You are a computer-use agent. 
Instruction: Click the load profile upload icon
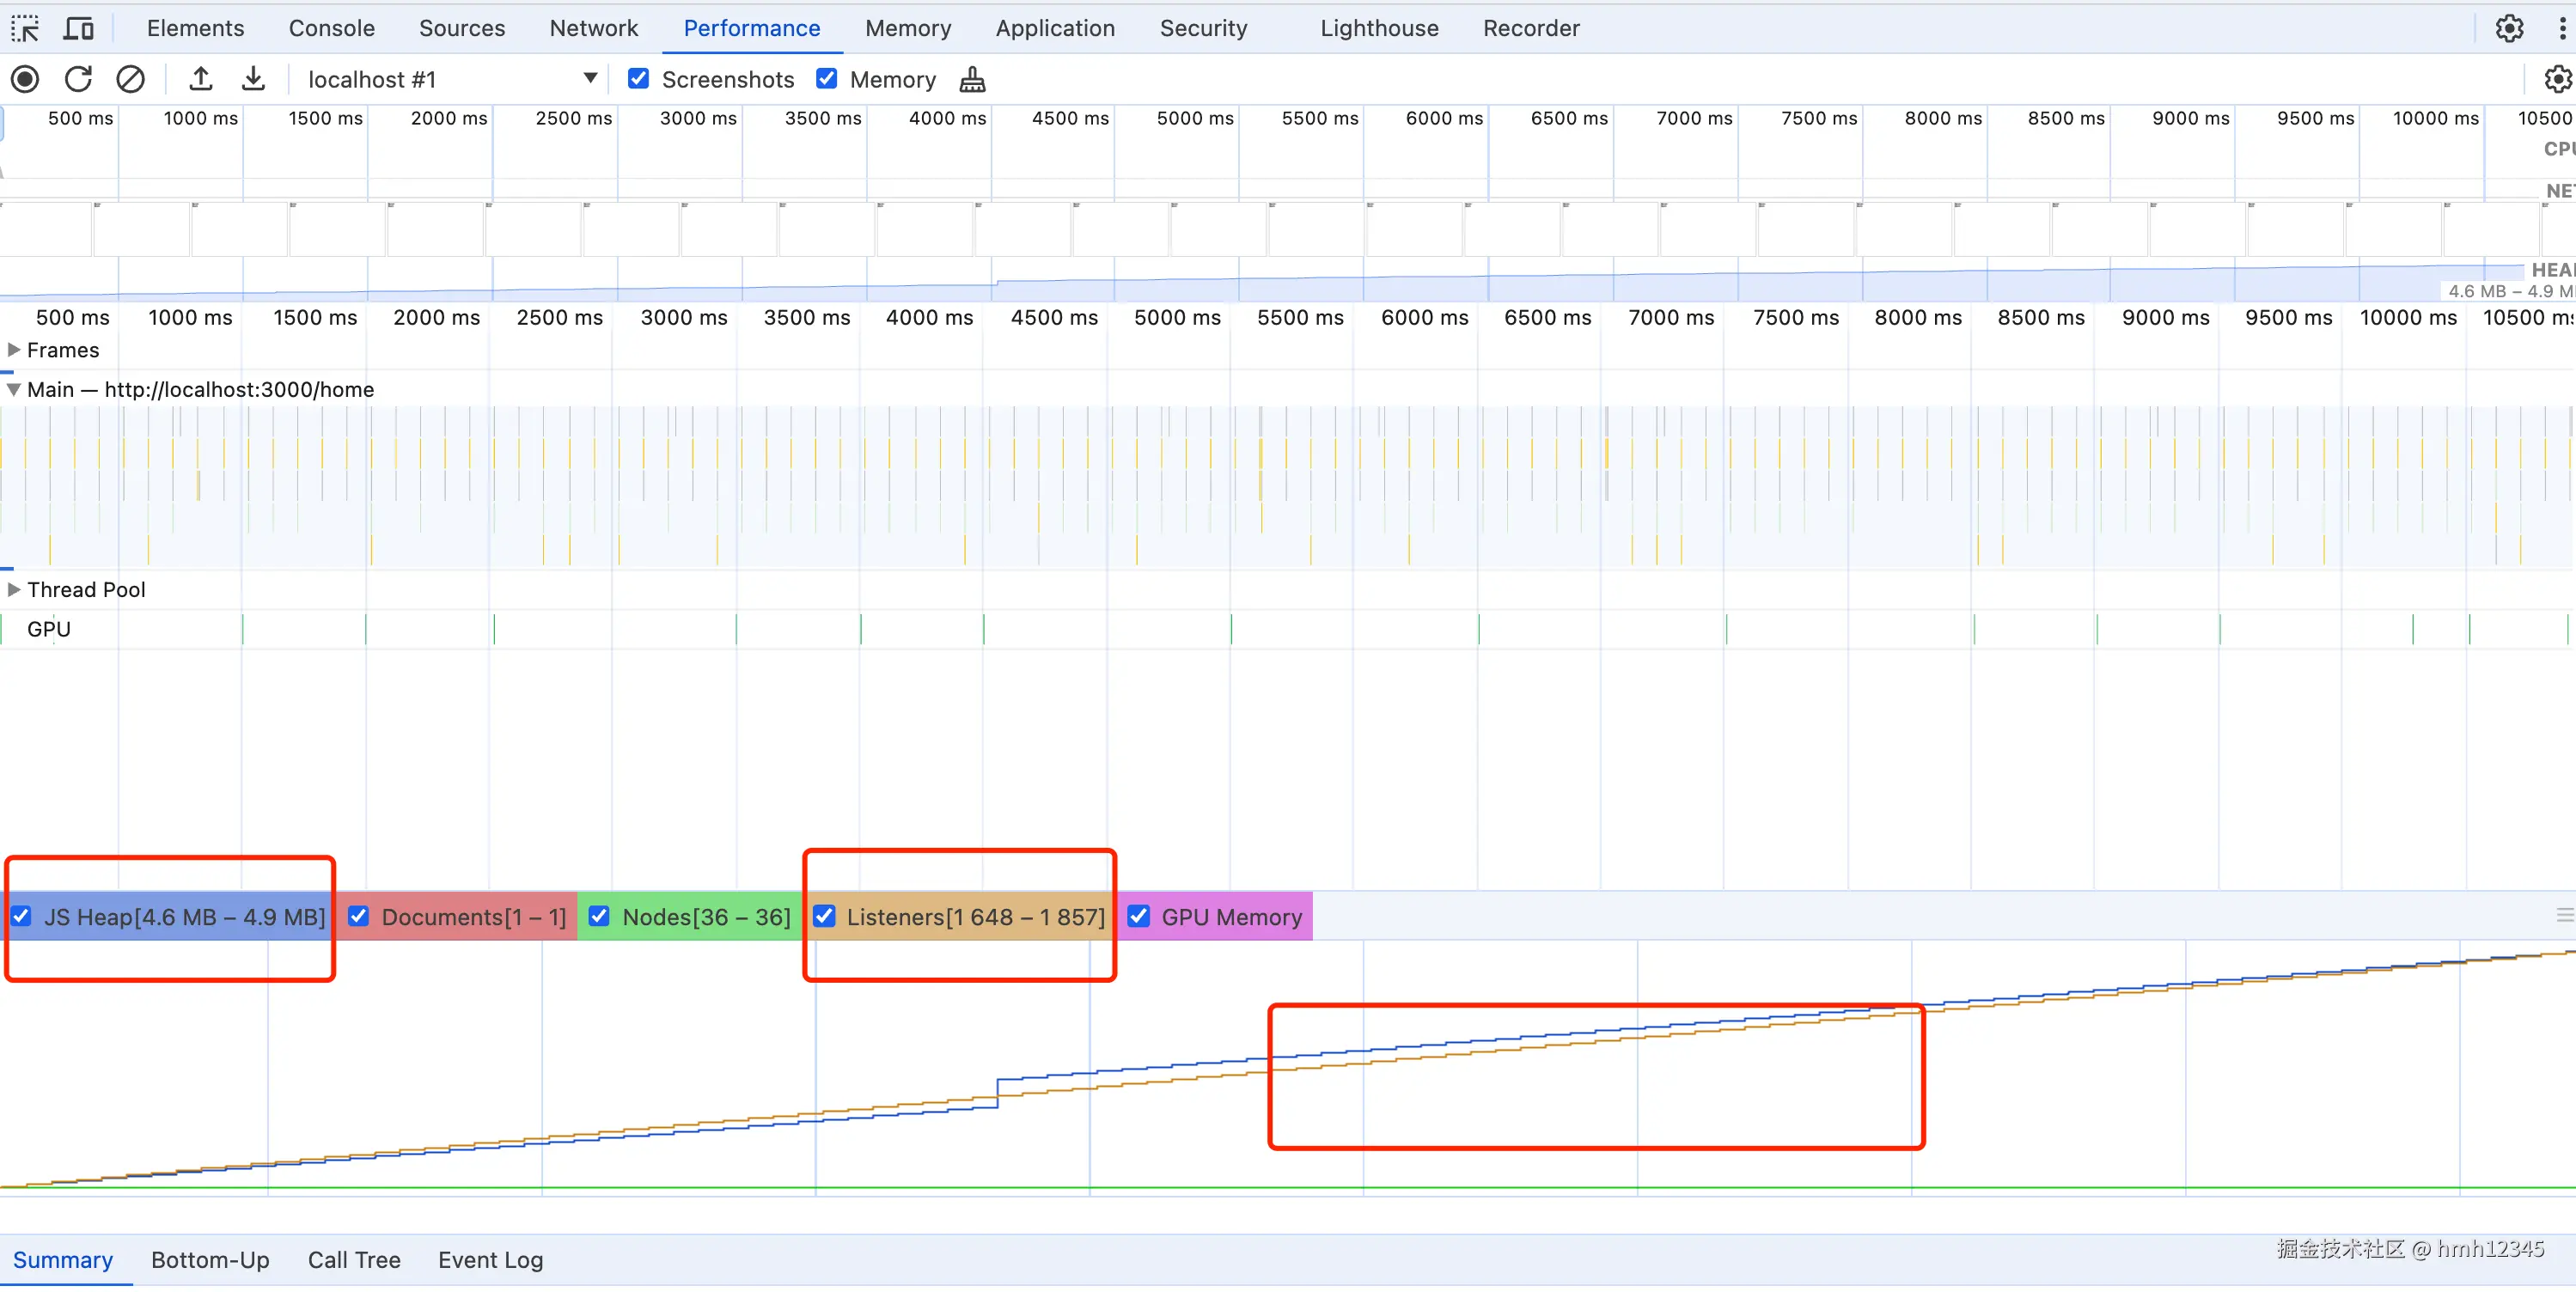[201, 79]
